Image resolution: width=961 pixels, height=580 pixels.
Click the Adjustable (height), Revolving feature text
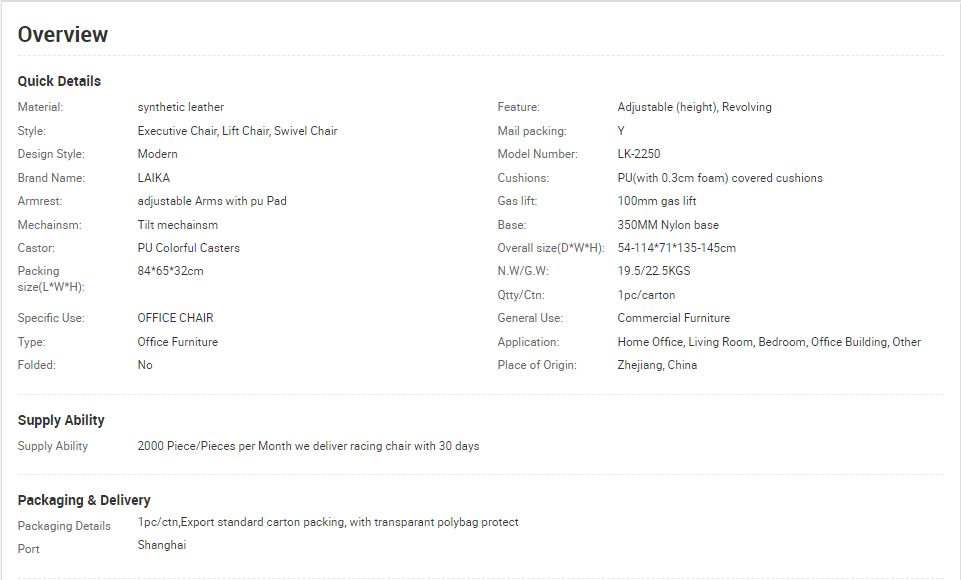[694, 107]
